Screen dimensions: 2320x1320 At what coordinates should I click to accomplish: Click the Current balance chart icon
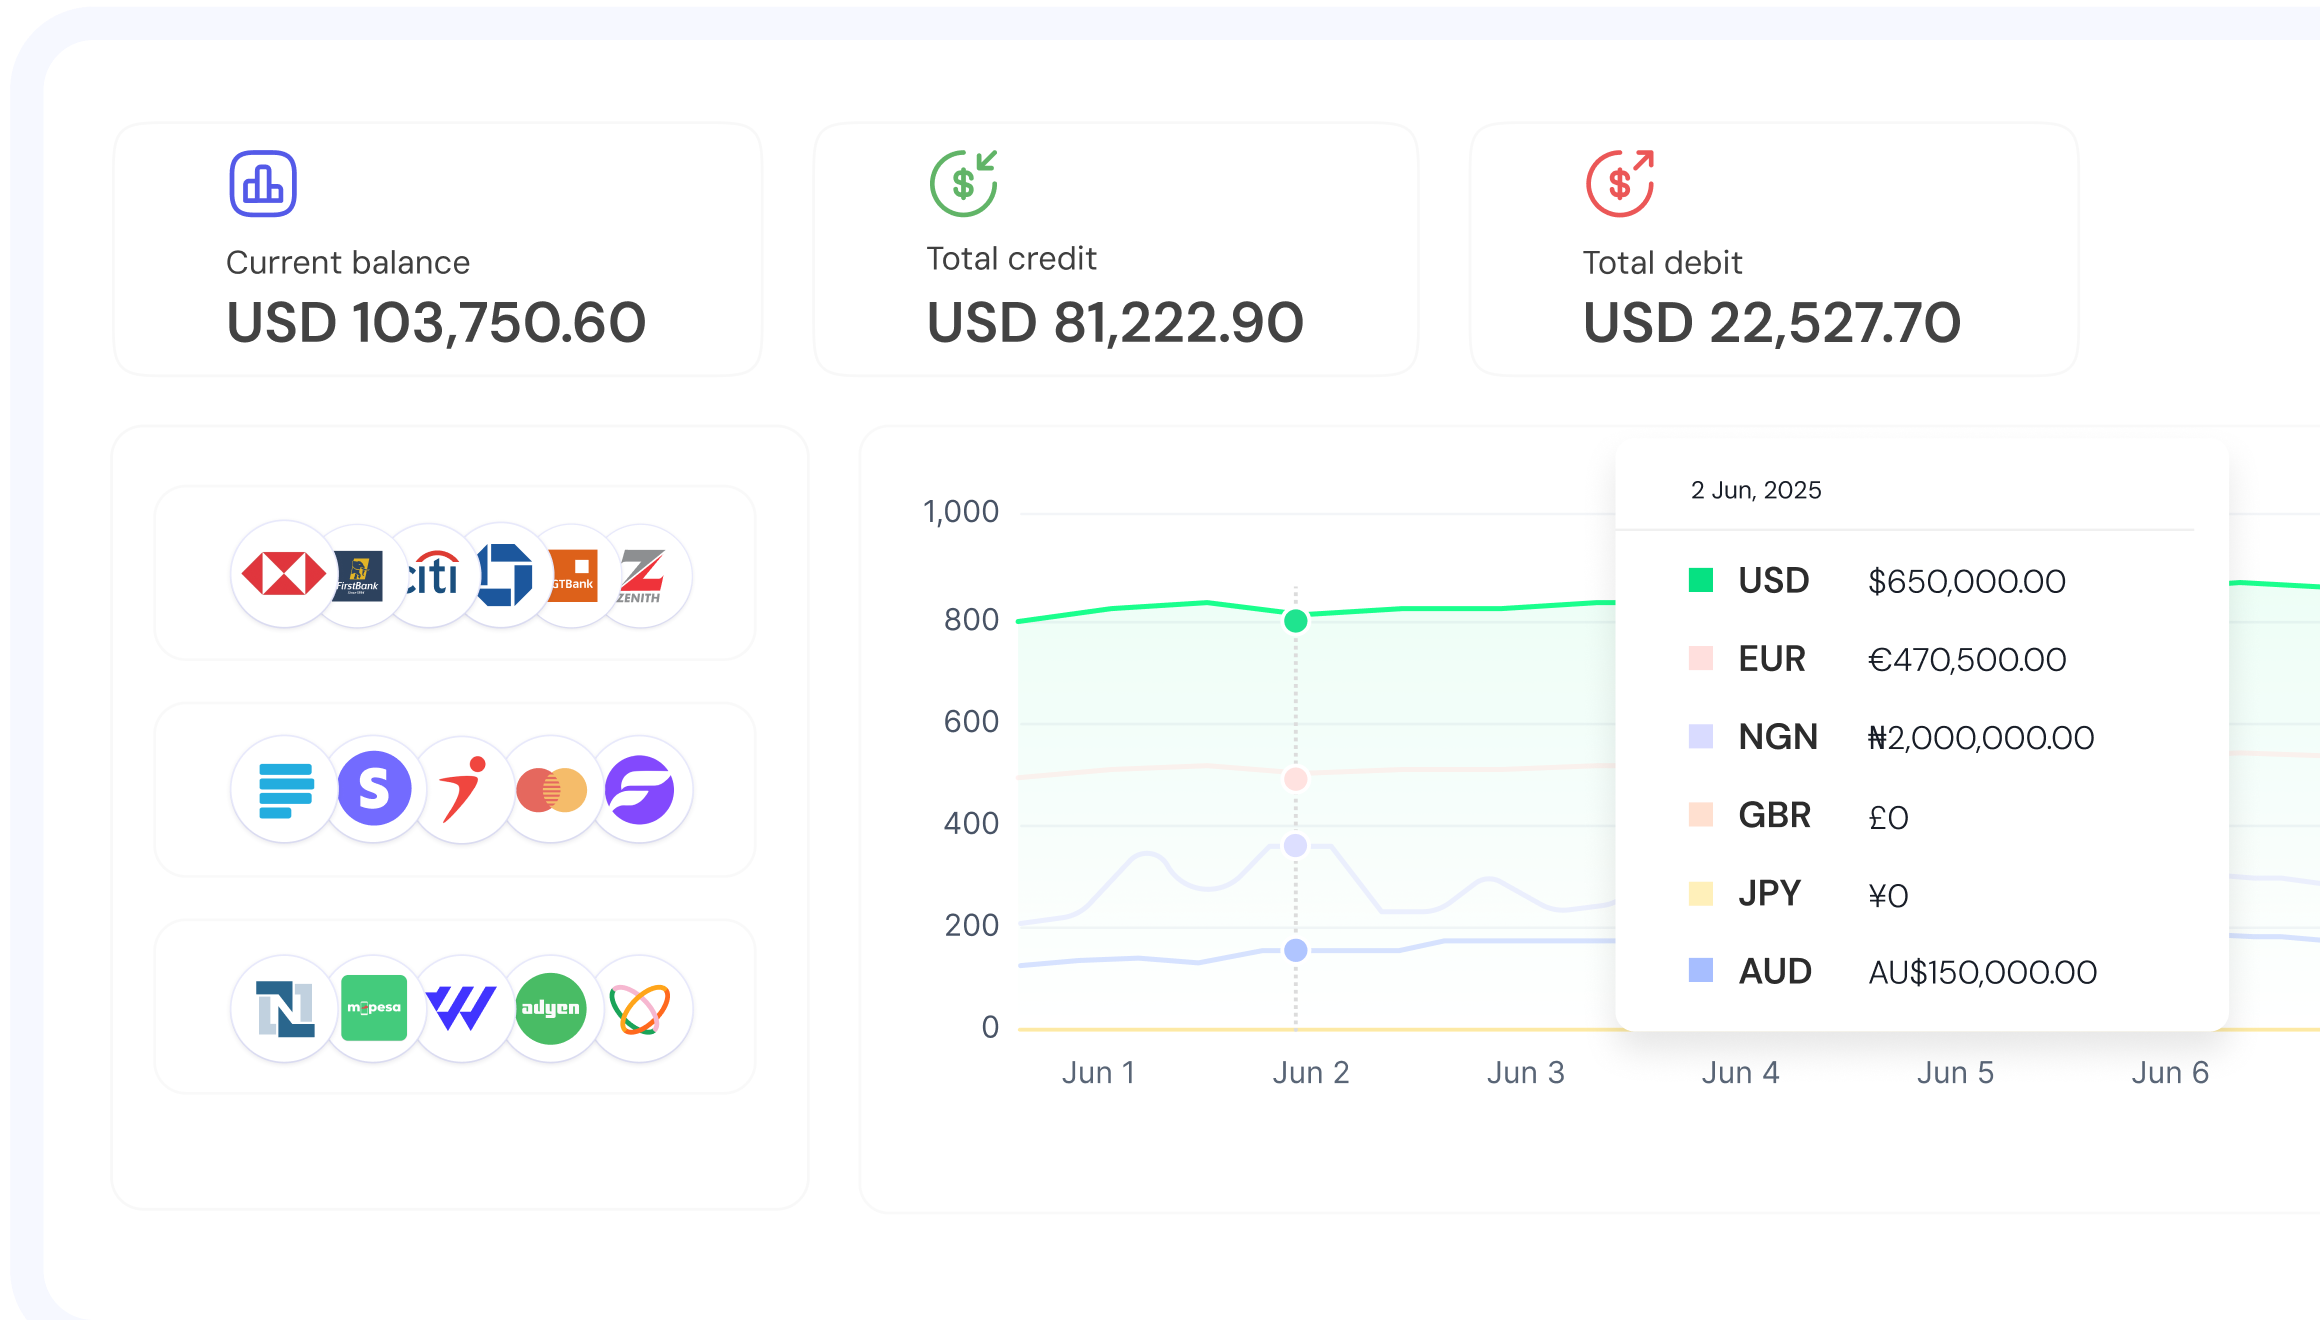[x=262, y=182]
